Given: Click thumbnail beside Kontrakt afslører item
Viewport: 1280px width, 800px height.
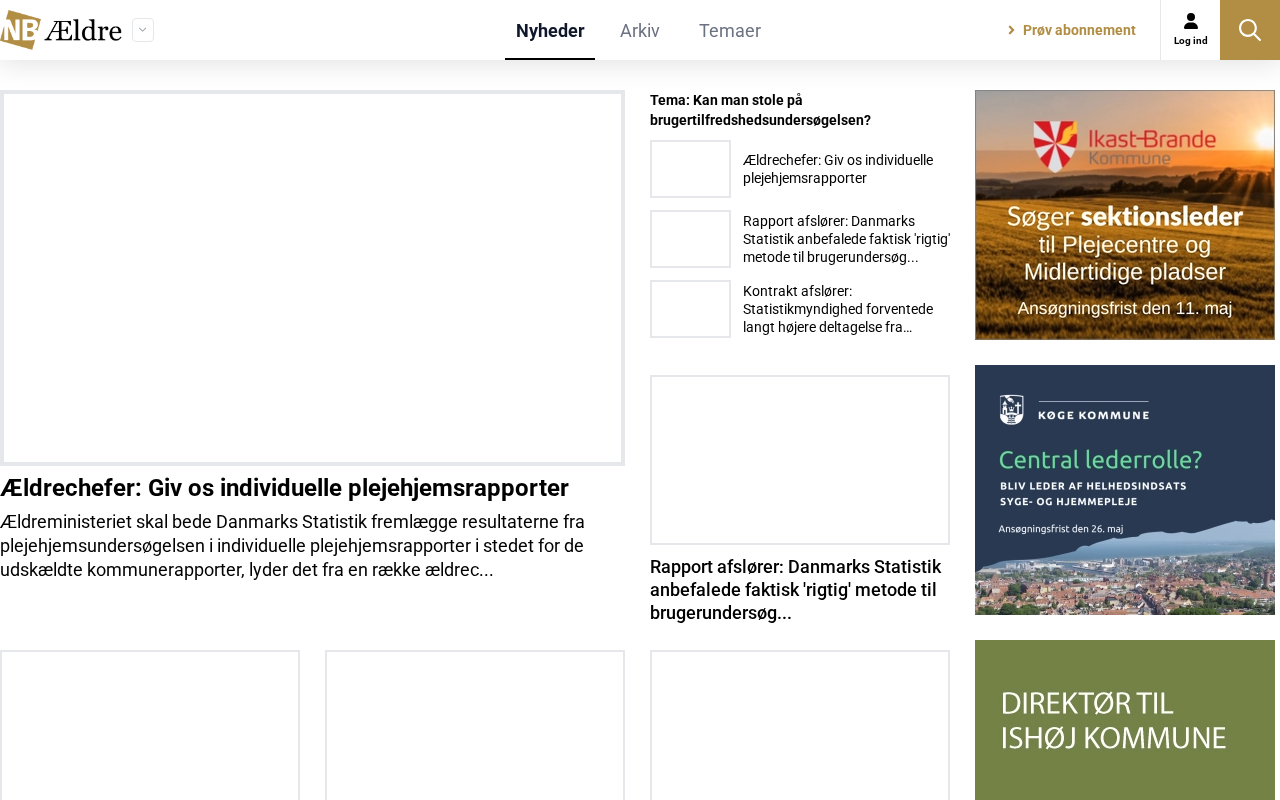Looking at the screenshot, I should 690,309.
